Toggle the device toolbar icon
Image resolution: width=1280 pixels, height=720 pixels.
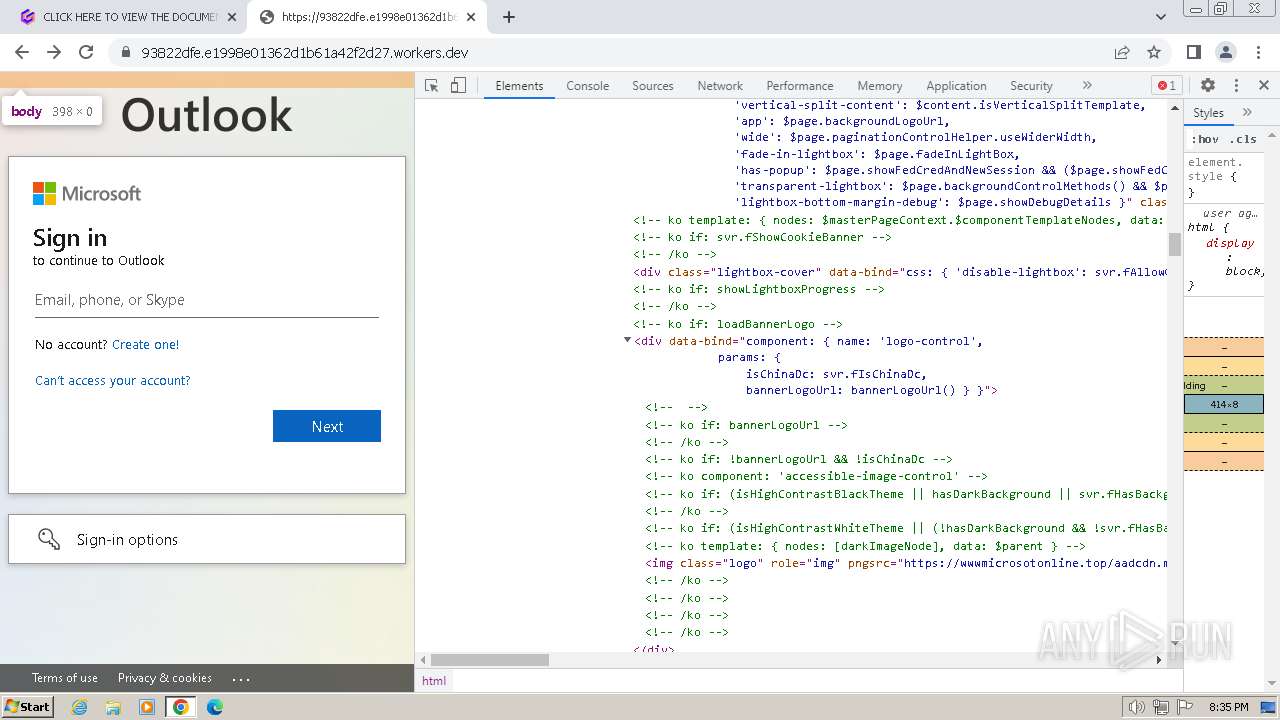[x=458, y=86]
